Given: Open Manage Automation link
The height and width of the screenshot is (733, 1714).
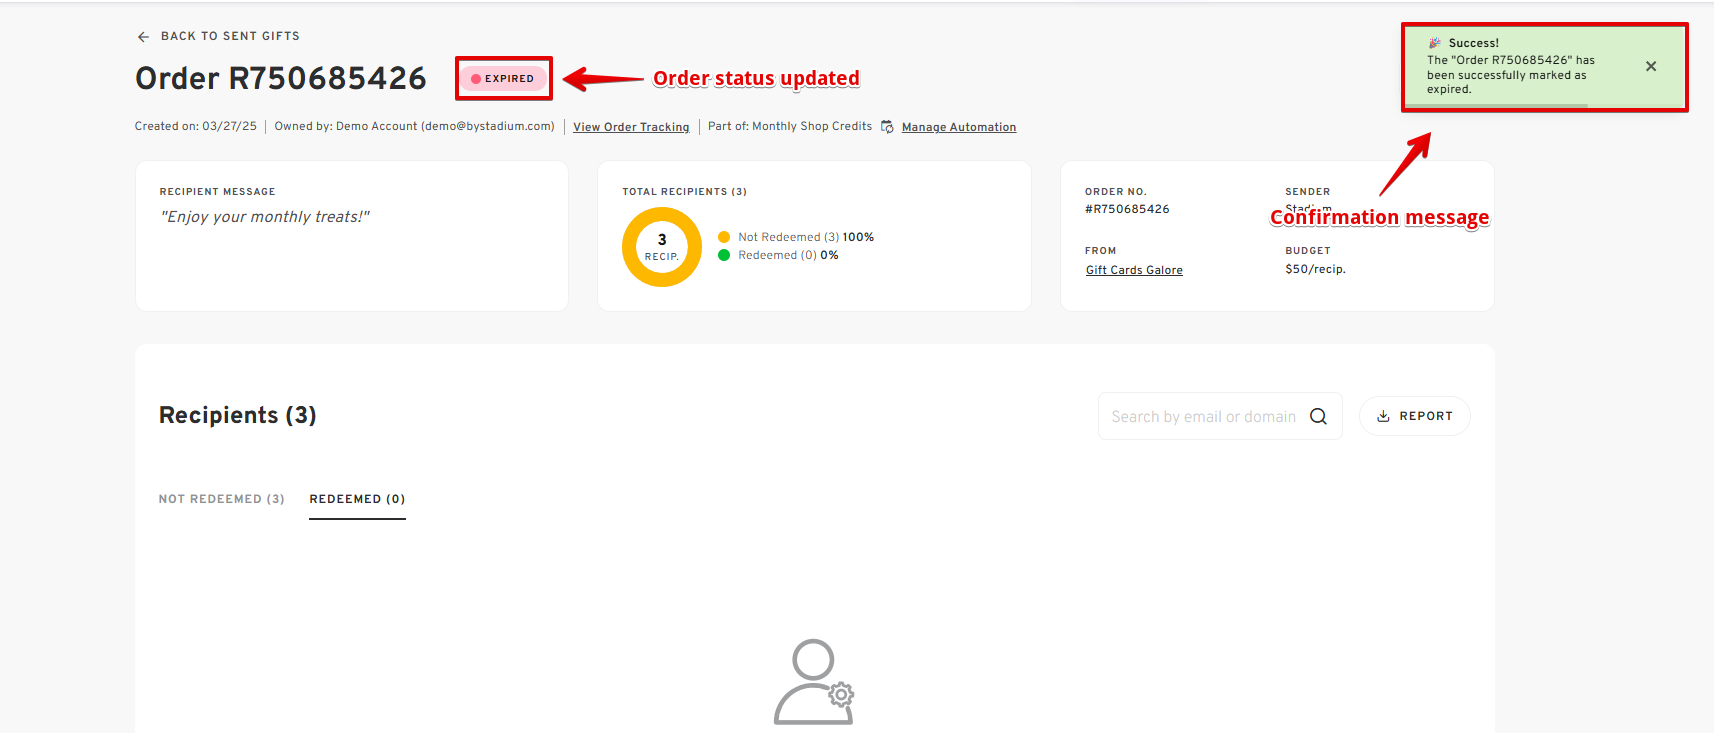Looking at the screenshot, I should point(959,127).
